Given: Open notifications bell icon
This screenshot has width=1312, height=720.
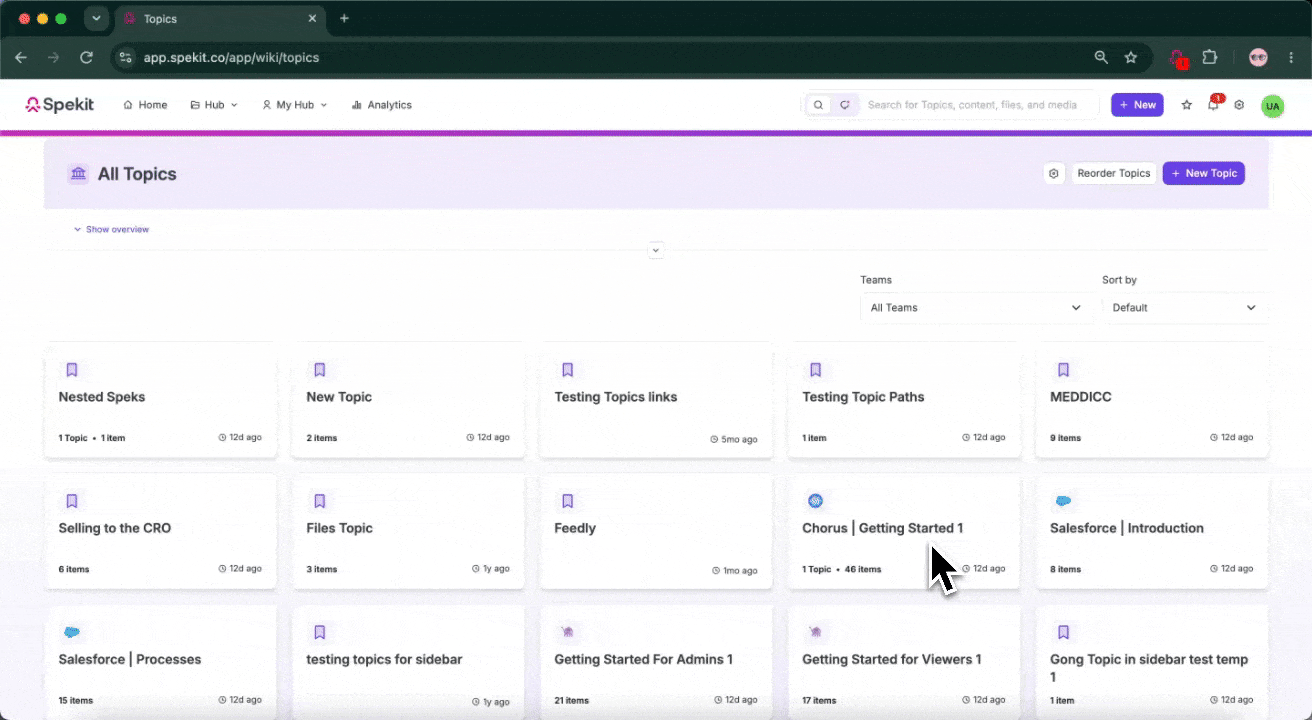Looking at the screenshot, I should [1213, 105].
